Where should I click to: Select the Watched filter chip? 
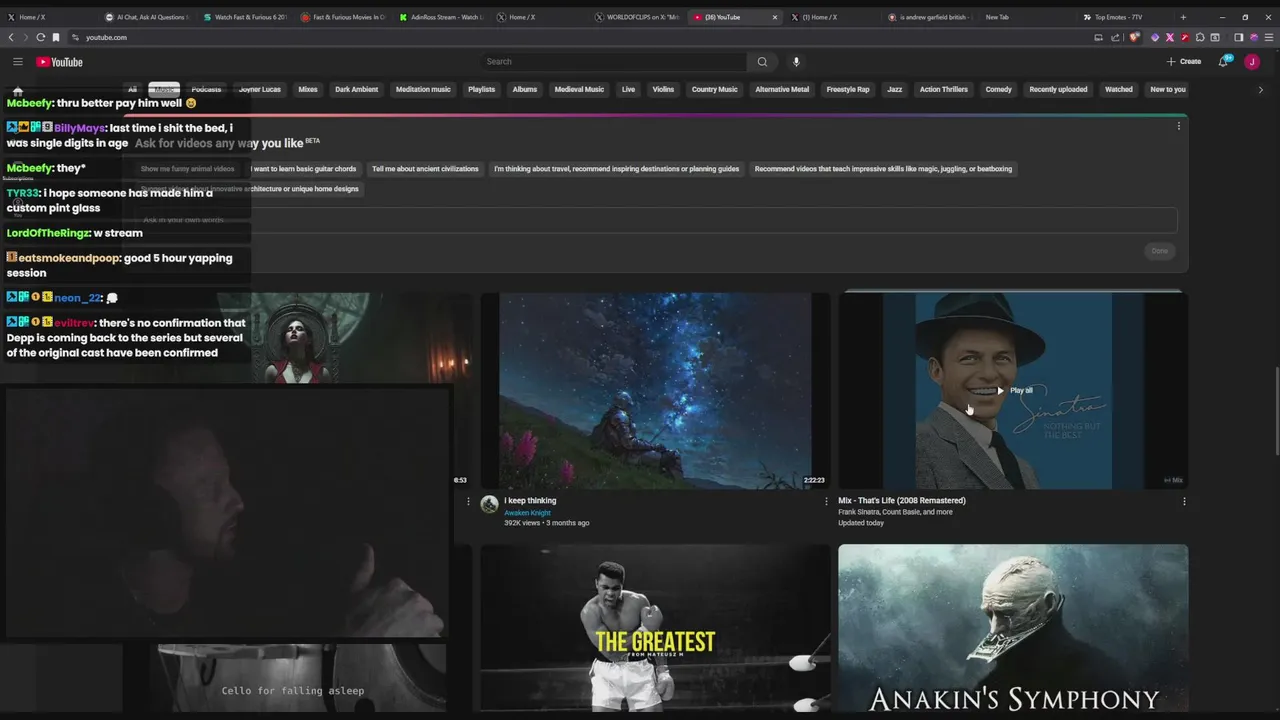click(x=1119, y=89)
